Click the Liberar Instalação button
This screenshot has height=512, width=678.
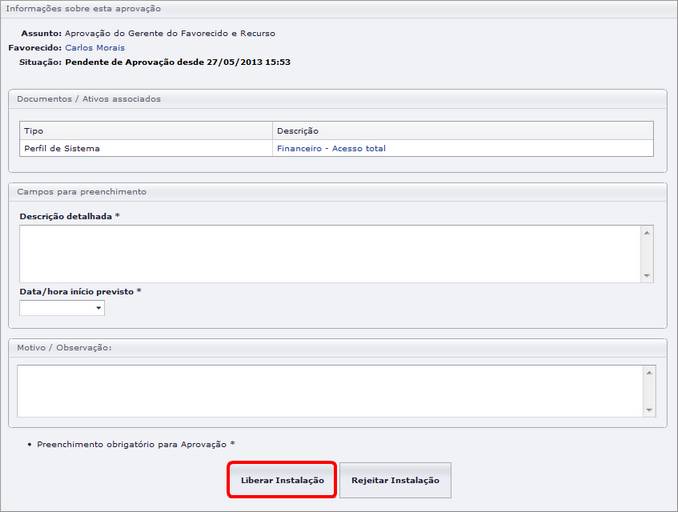point(282,481)
